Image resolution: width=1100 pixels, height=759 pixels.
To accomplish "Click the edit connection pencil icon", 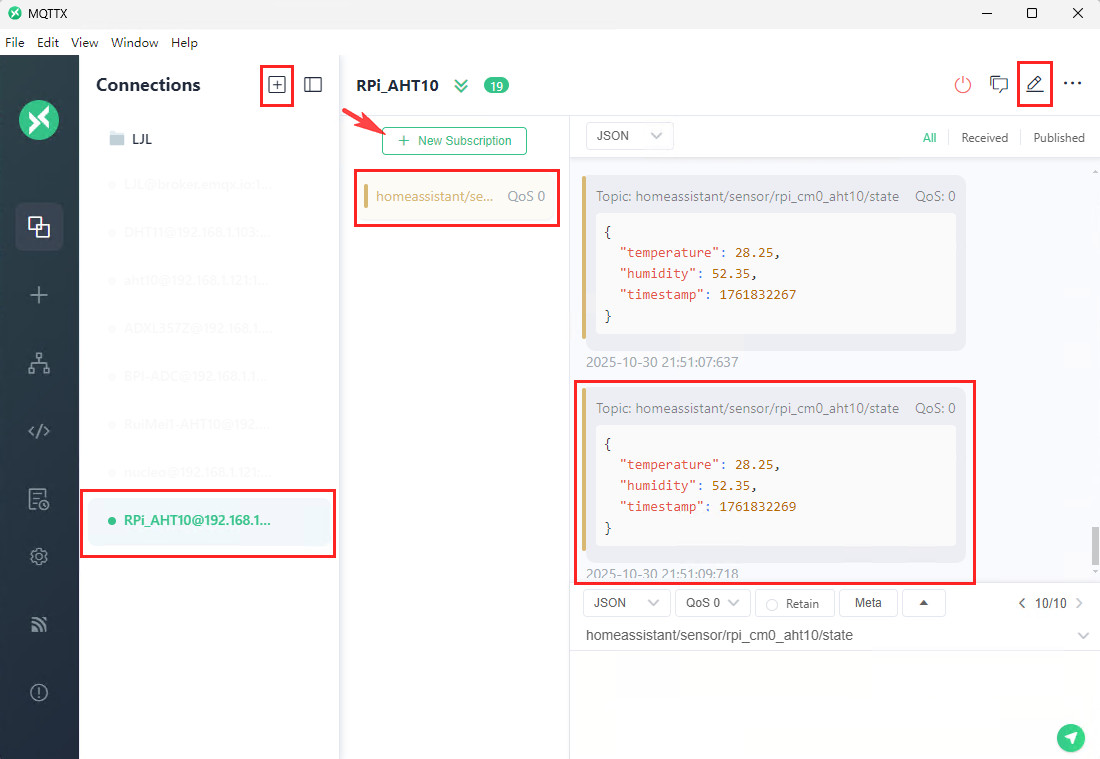I will coord(1034,84).
